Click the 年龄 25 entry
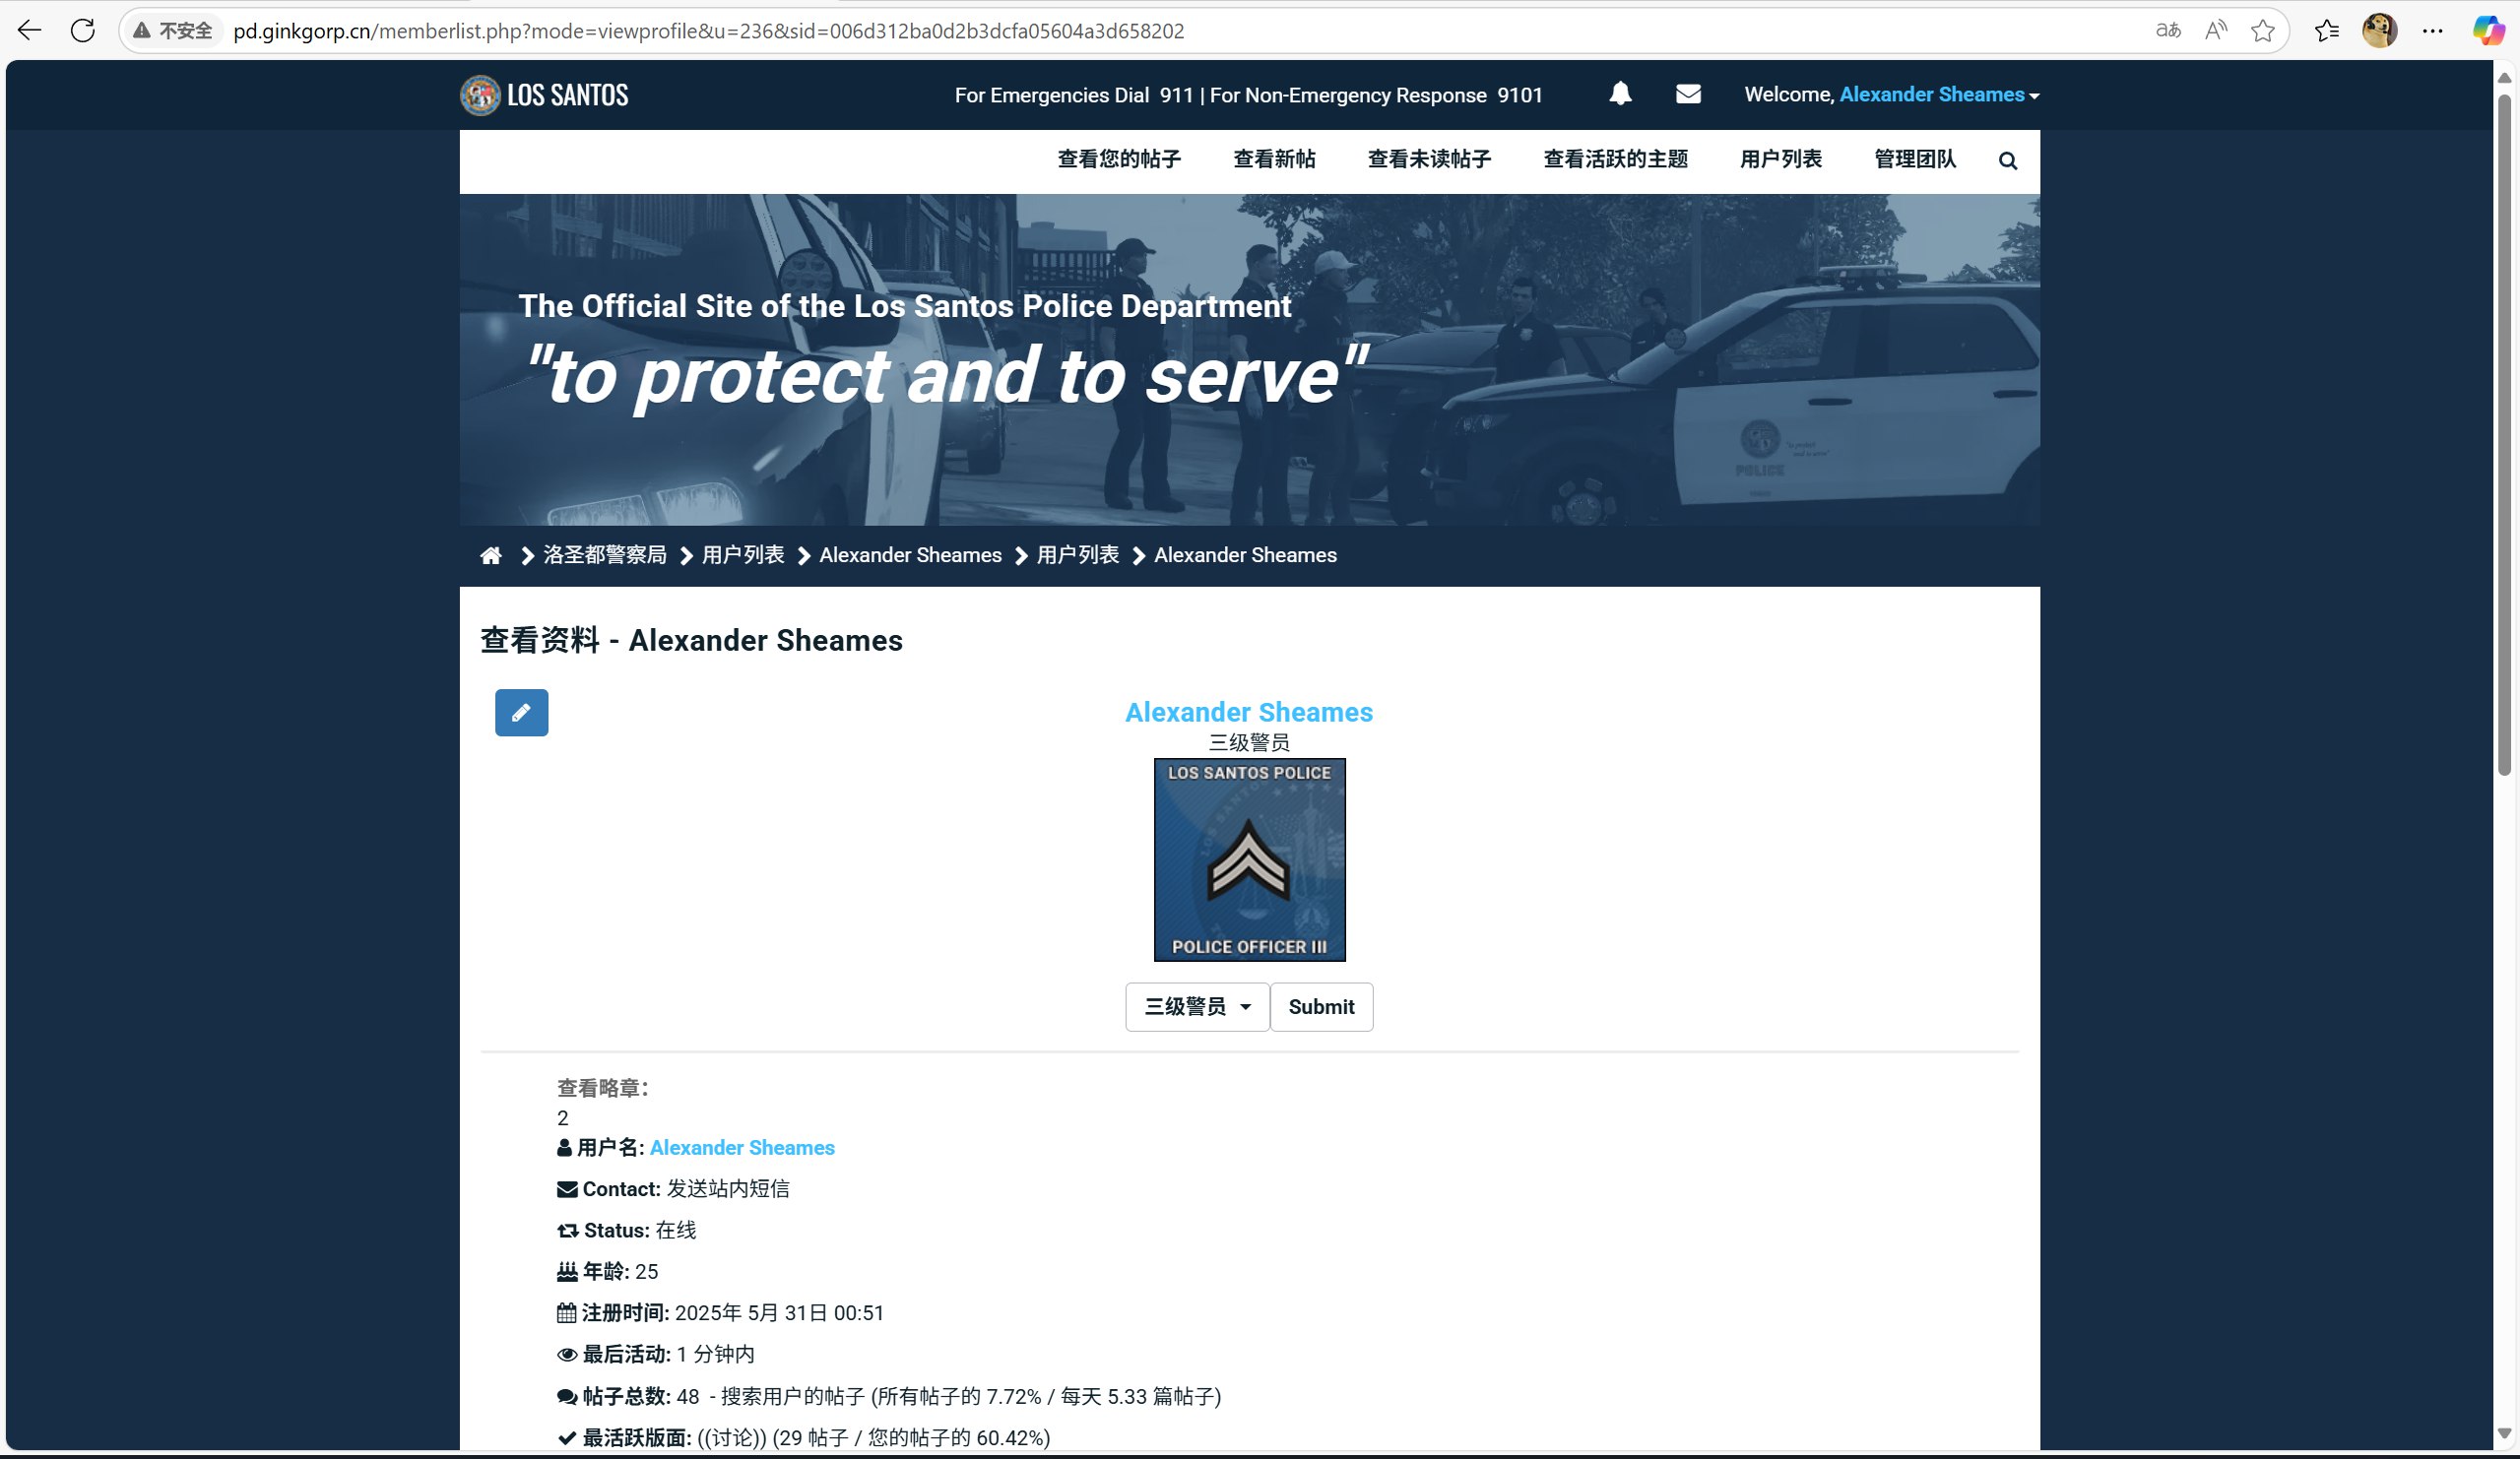 [608, 1272]
